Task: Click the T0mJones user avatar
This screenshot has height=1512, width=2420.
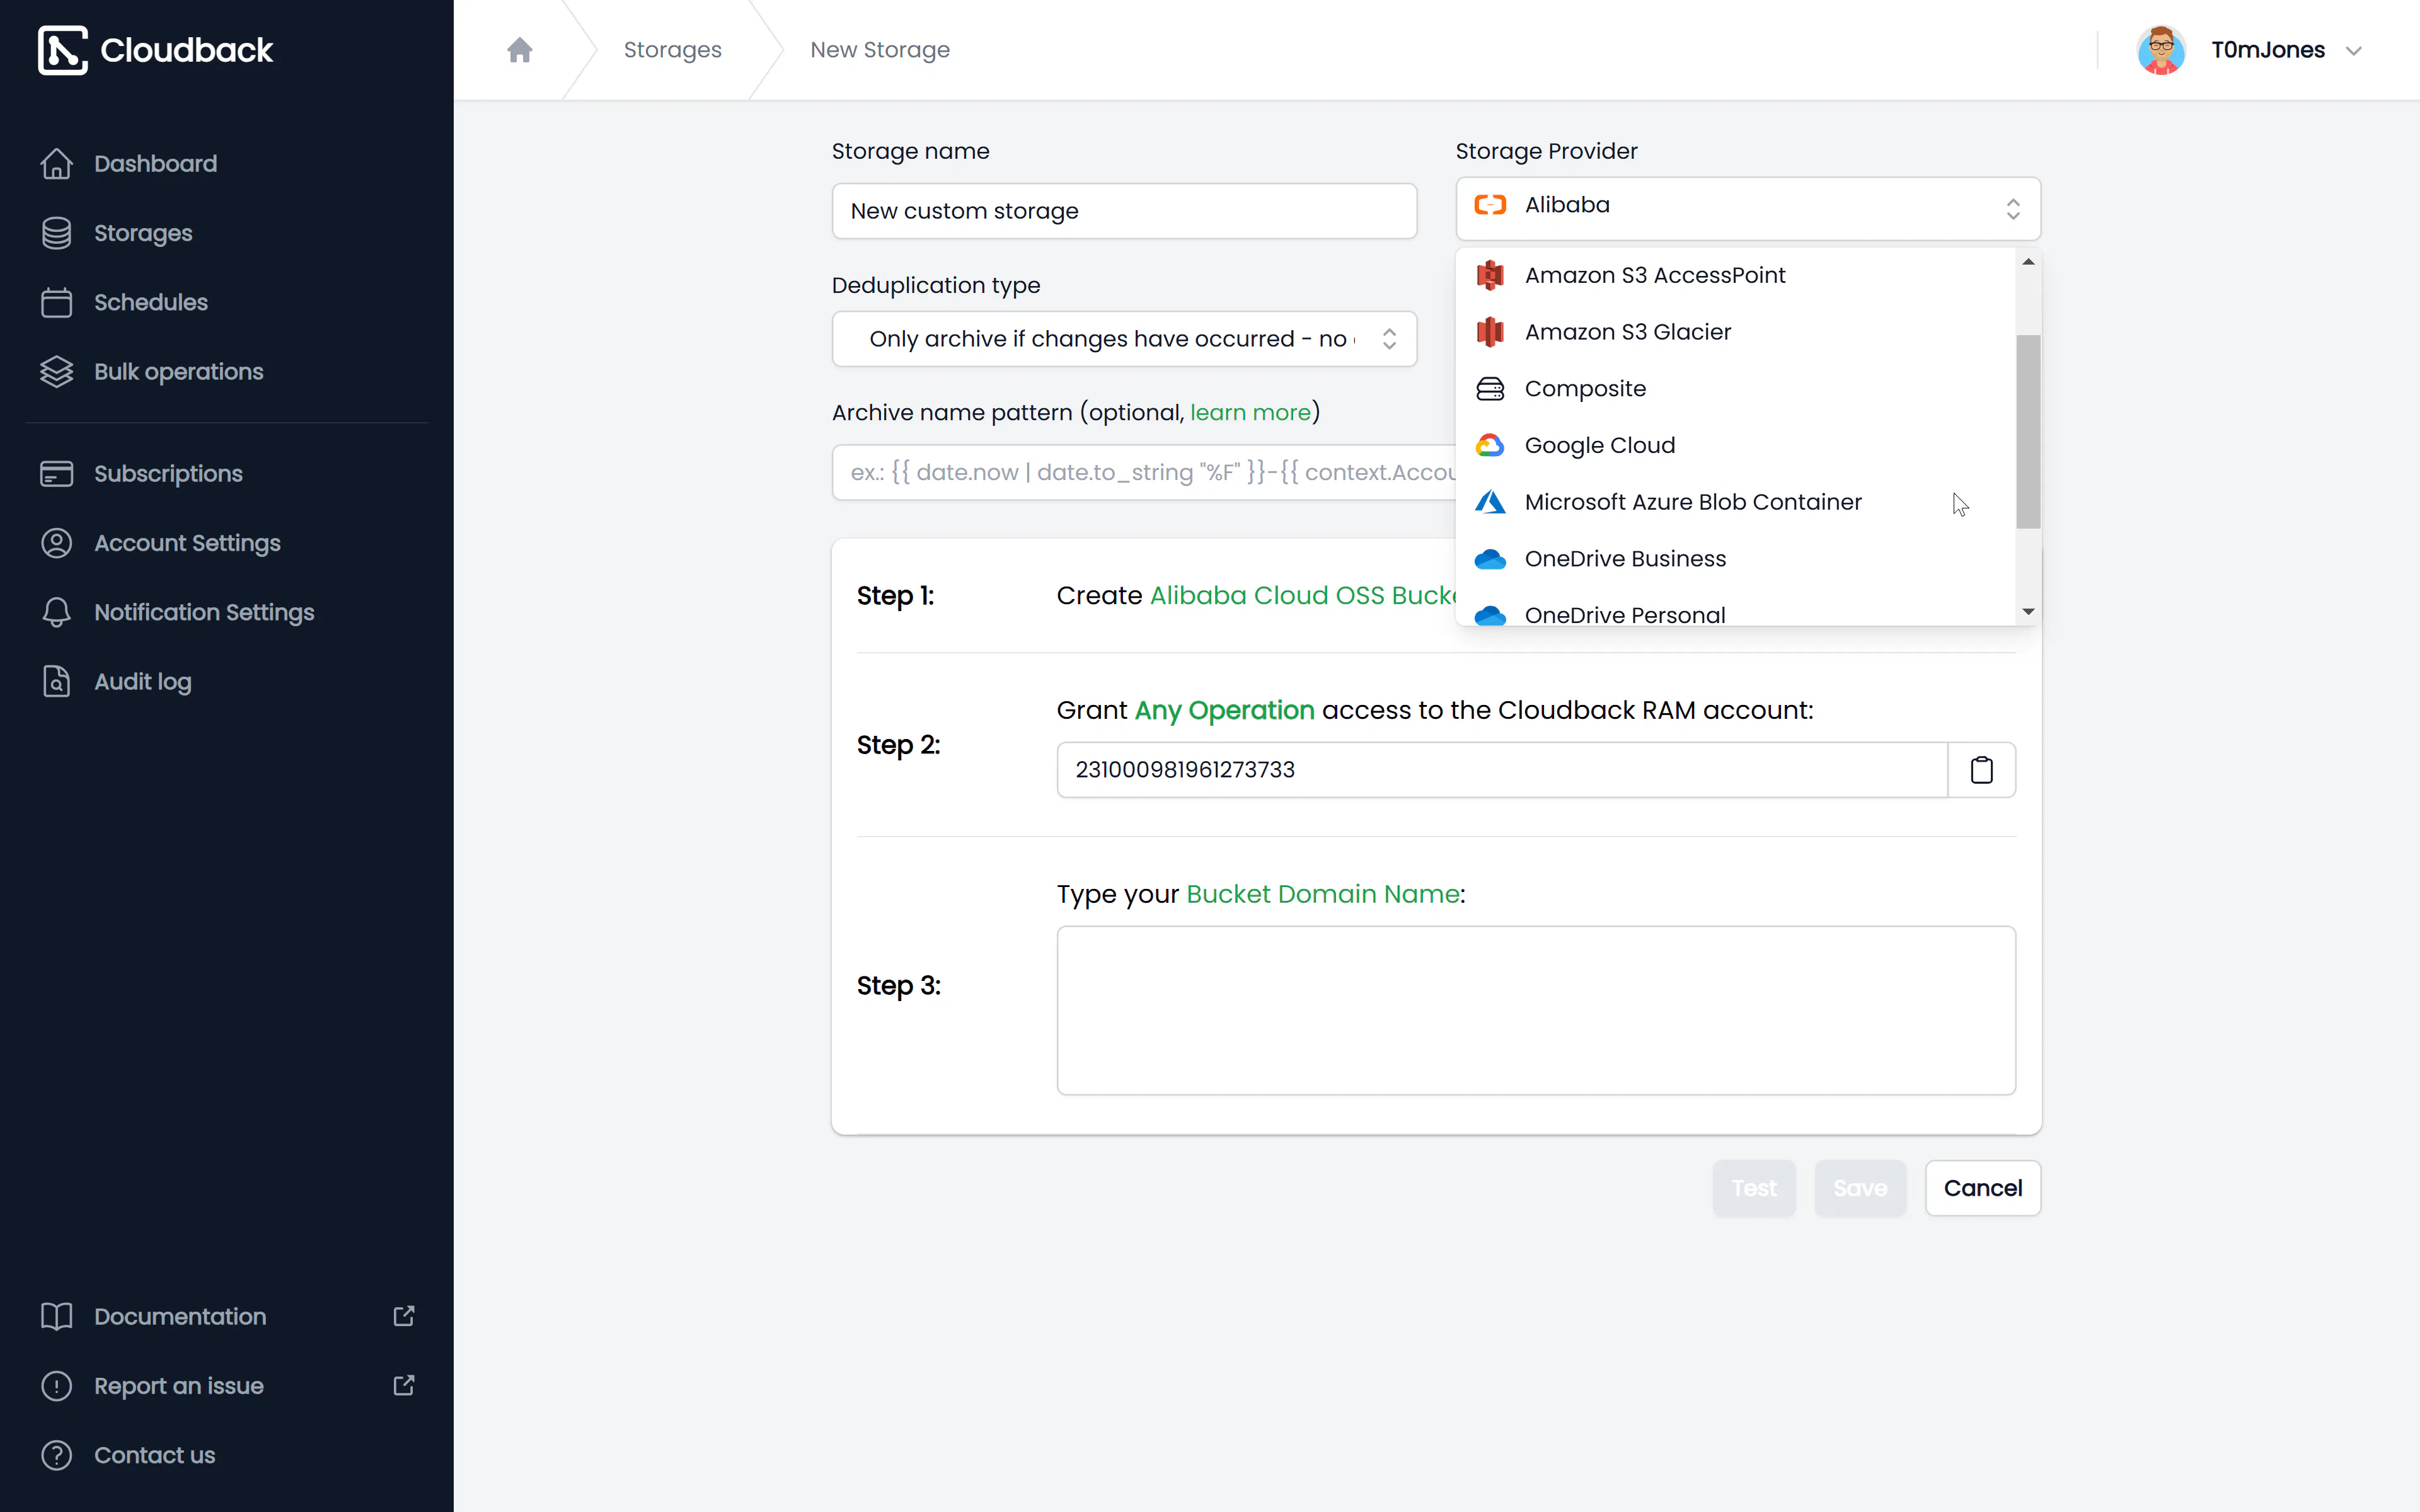Action: (2160, 50)
